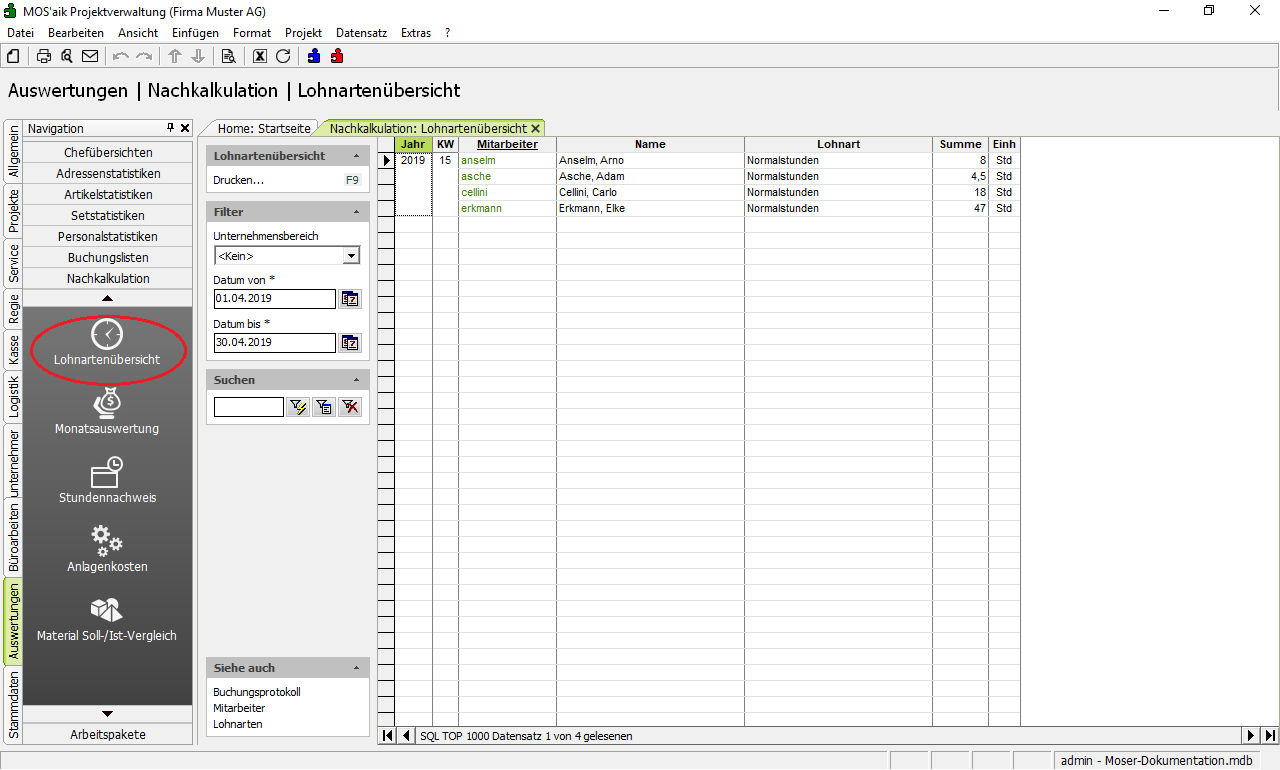Clear the search filter with red X

click(x=350, y=407)
